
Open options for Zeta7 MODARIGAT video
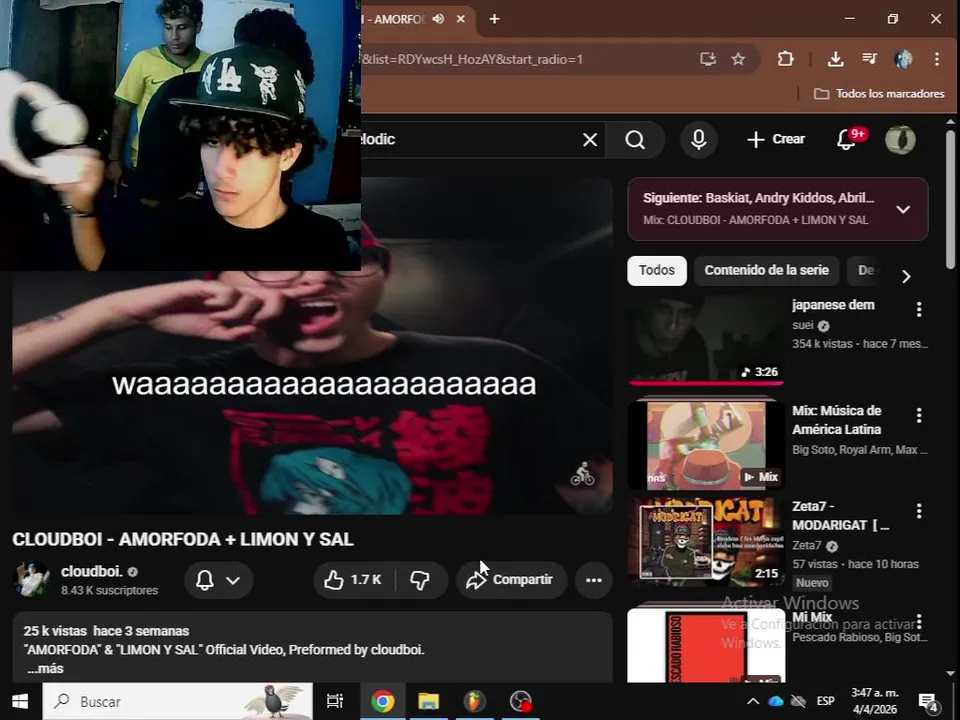click(x=919, y=511)
